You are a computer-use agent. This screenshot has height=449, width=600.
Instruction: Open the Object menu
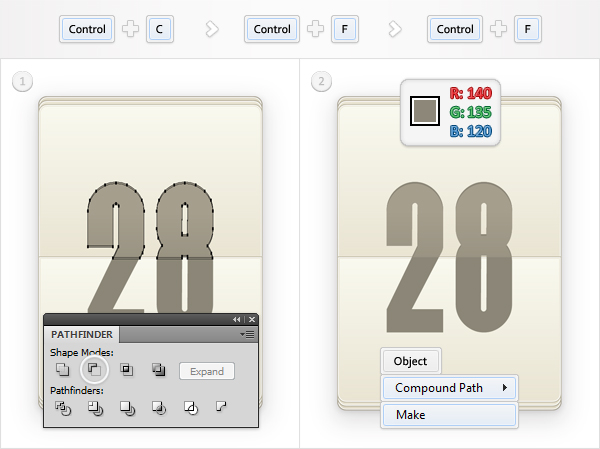pos(411,361)
